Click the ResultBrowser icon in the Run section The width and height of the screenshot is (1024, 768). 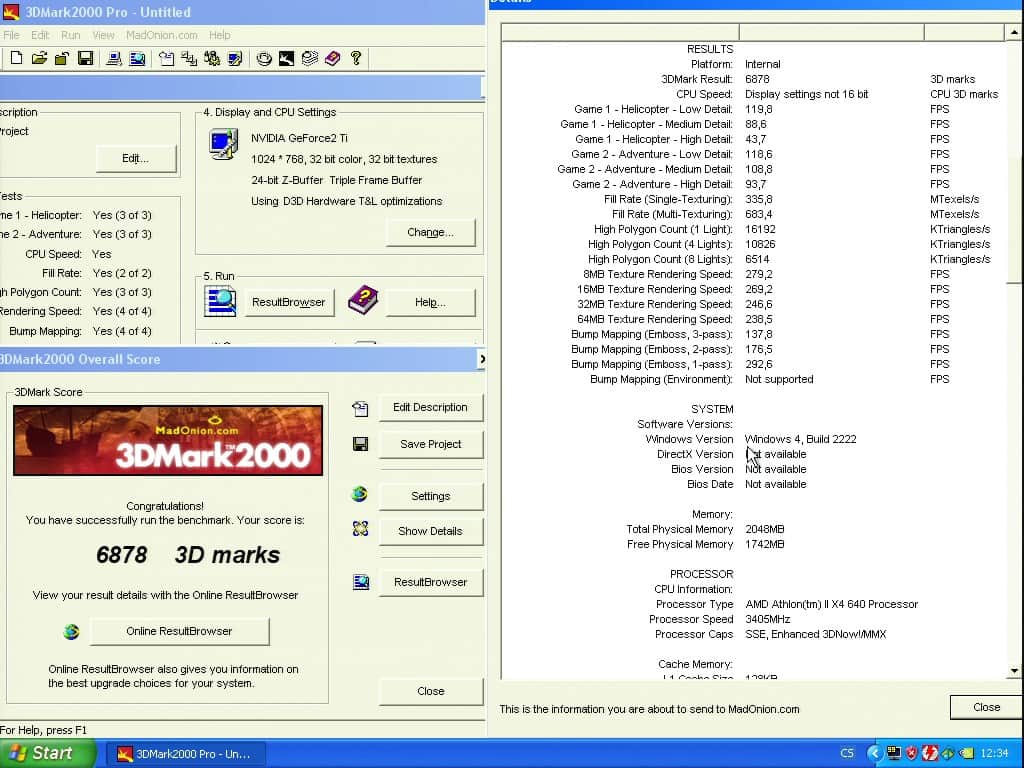click(220, 302)
